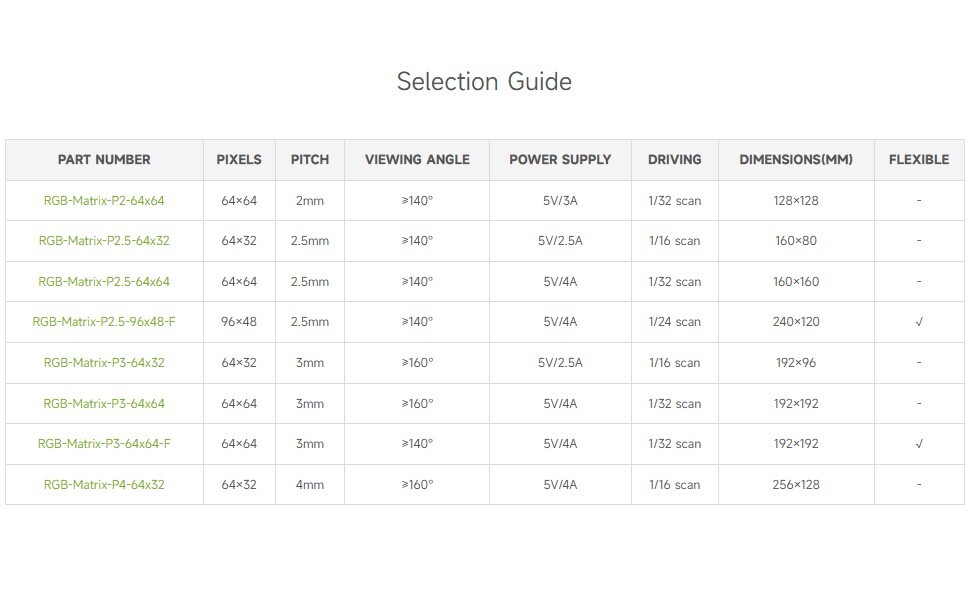
Task: Open the RGB-Matrix-P2.5-64x32 part link
Action: [104, 241]
